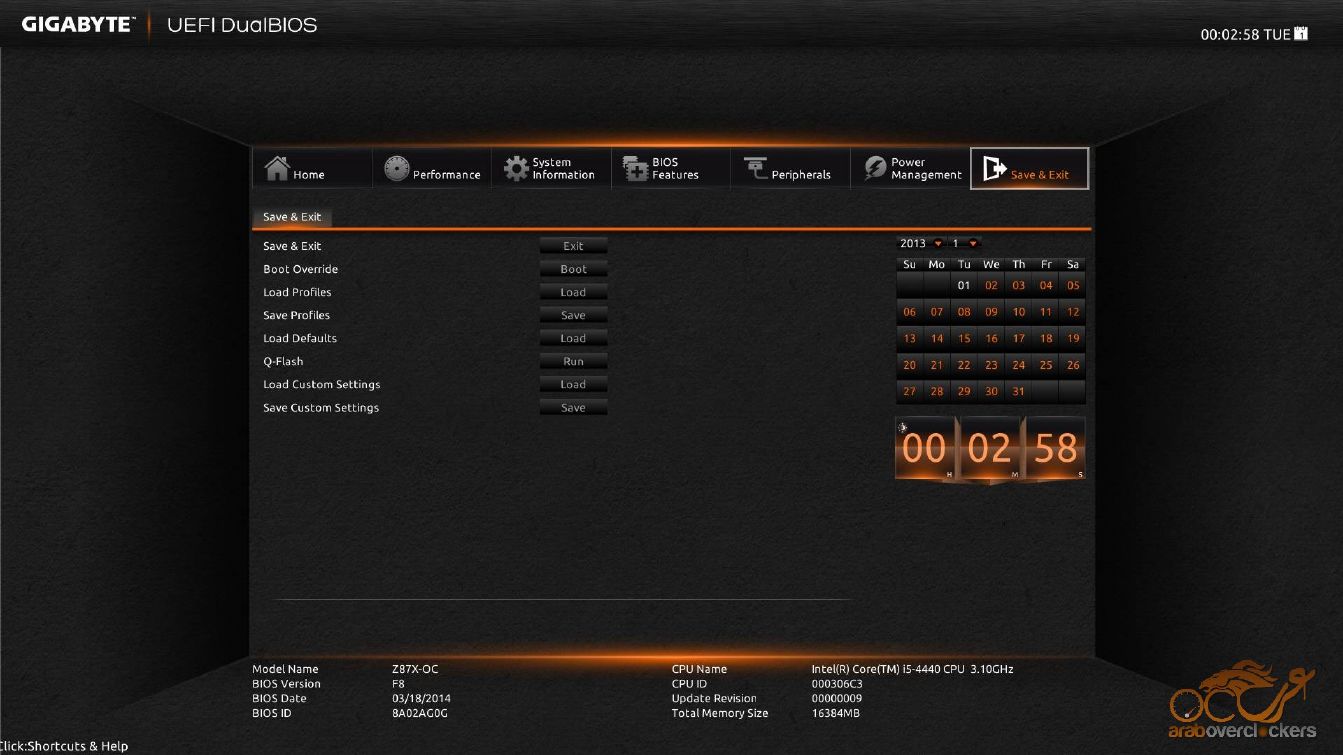Load defaults using the Load button
Viewport: 1343px width, 755px height.
(573, 338)
